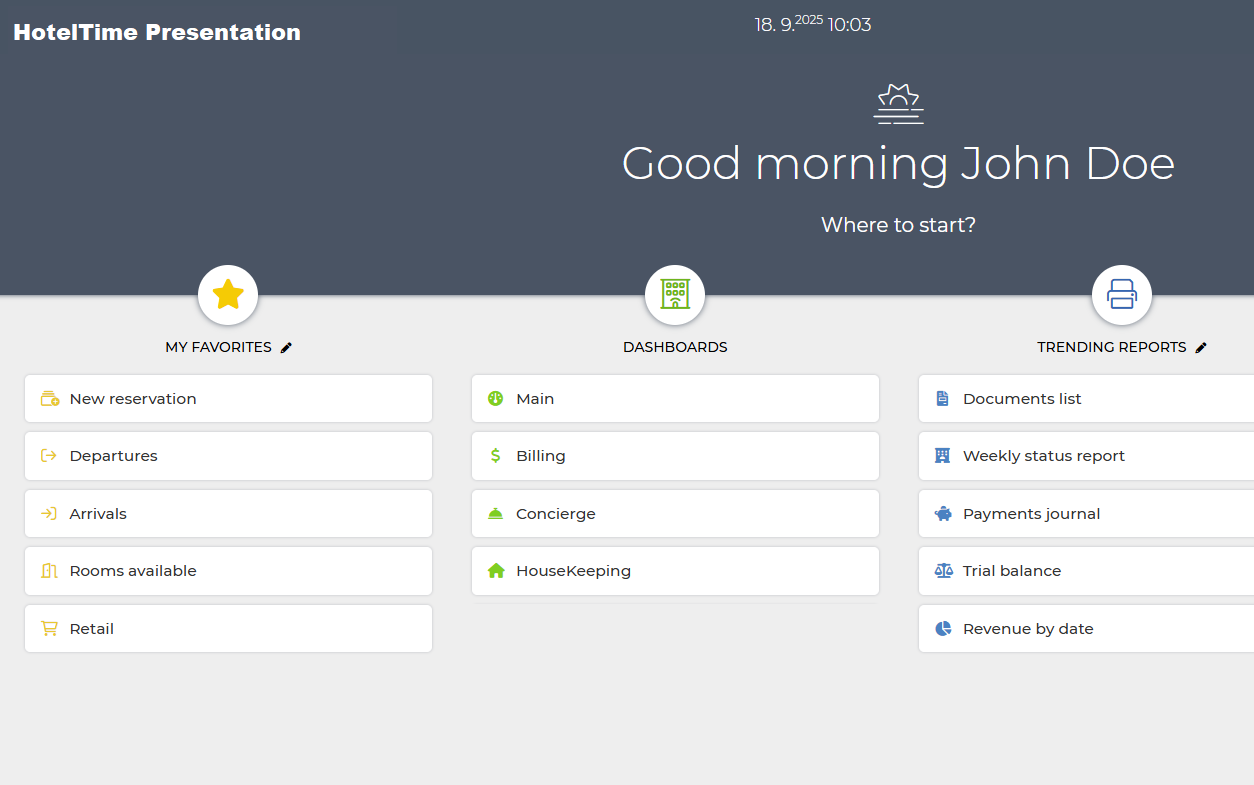Click the Good morning John Doe greeting
Screen dimensions: 1254x785
(x=898, y=163)
